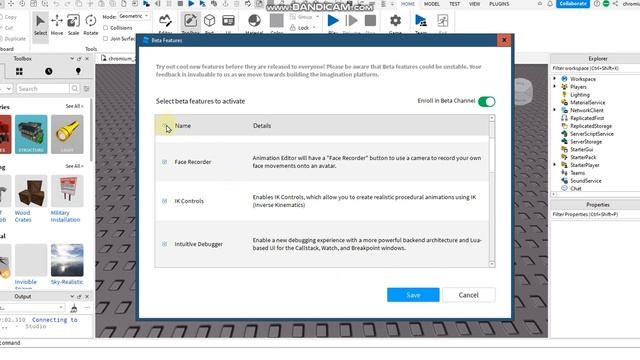640x360 pixels.
Task: Expand Players node arrow
Action: (555, 87)
